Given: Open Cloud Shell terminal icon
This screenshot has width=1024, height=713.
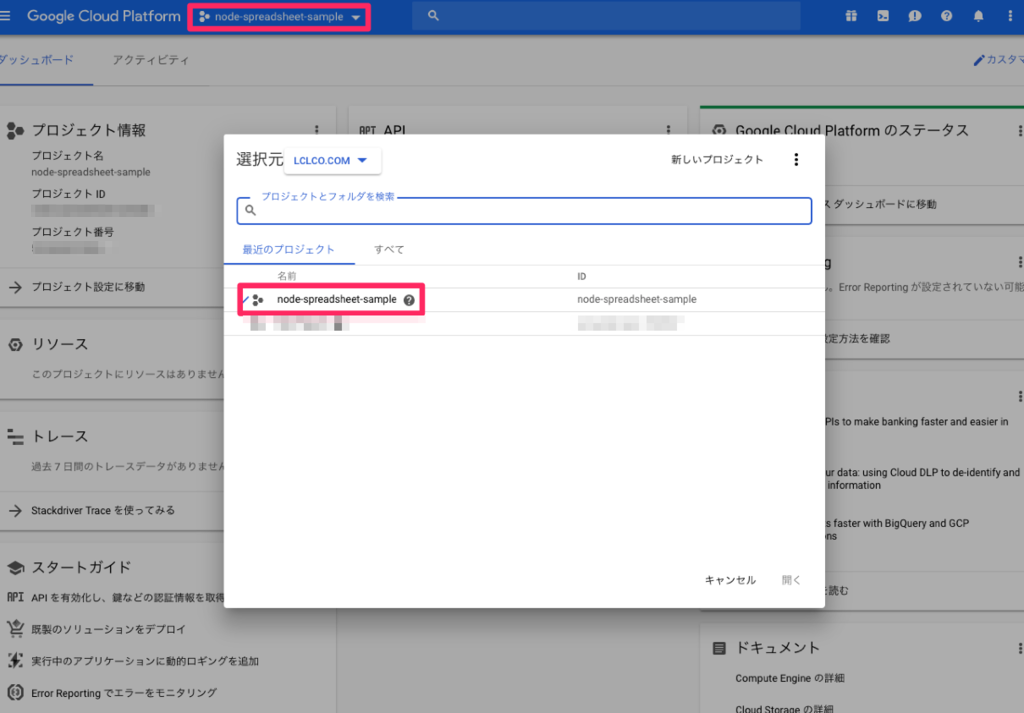Looking at the screenshot, I should click(884, 15).
